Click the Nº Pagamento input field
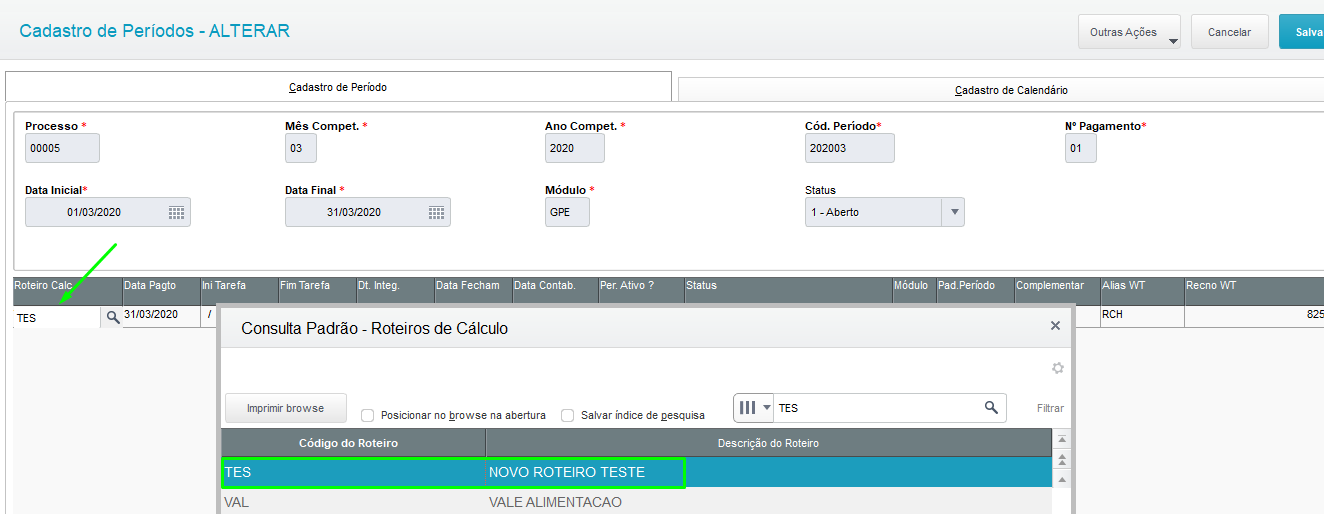This screenshot has width=1324, height=514. [x=1081, y=148]
